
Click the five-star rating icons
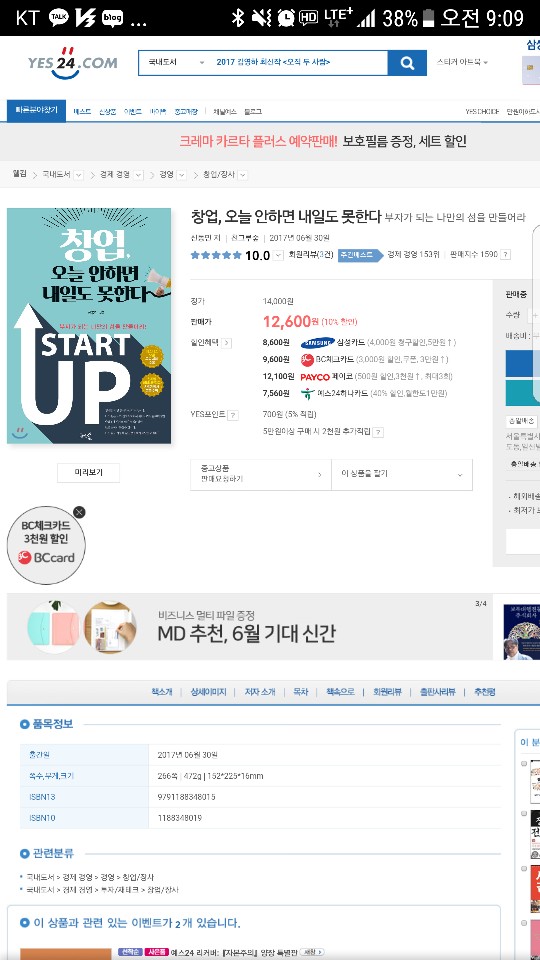pos(216,255)
